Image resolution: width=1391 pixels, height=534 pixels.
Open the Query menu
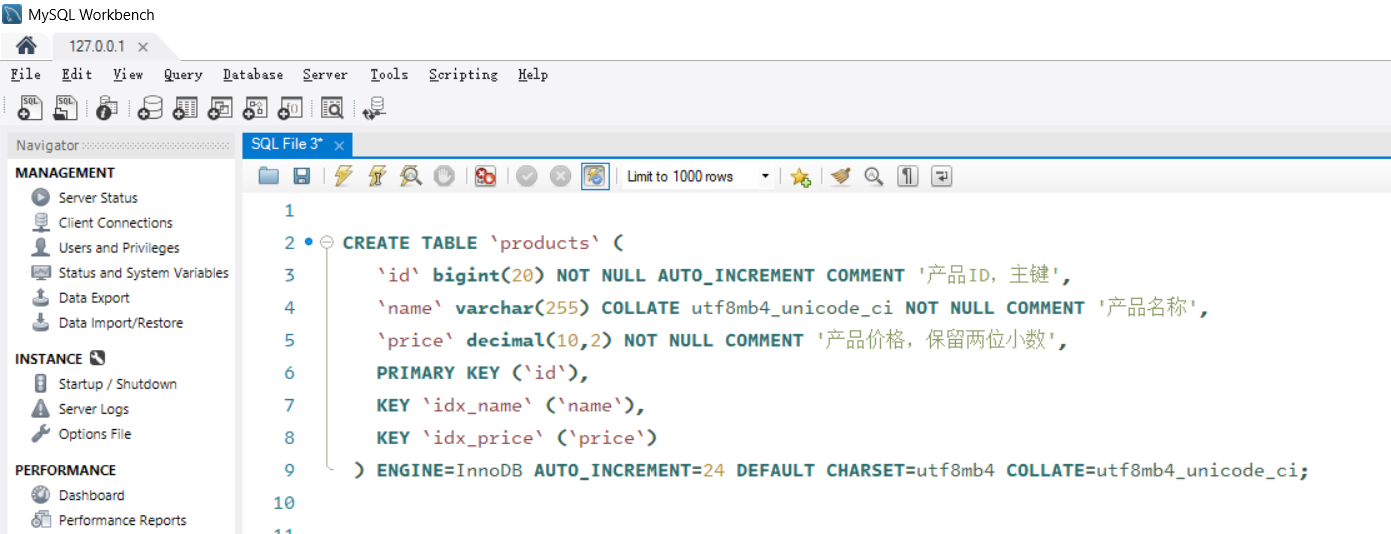click(x=183, y=75)
